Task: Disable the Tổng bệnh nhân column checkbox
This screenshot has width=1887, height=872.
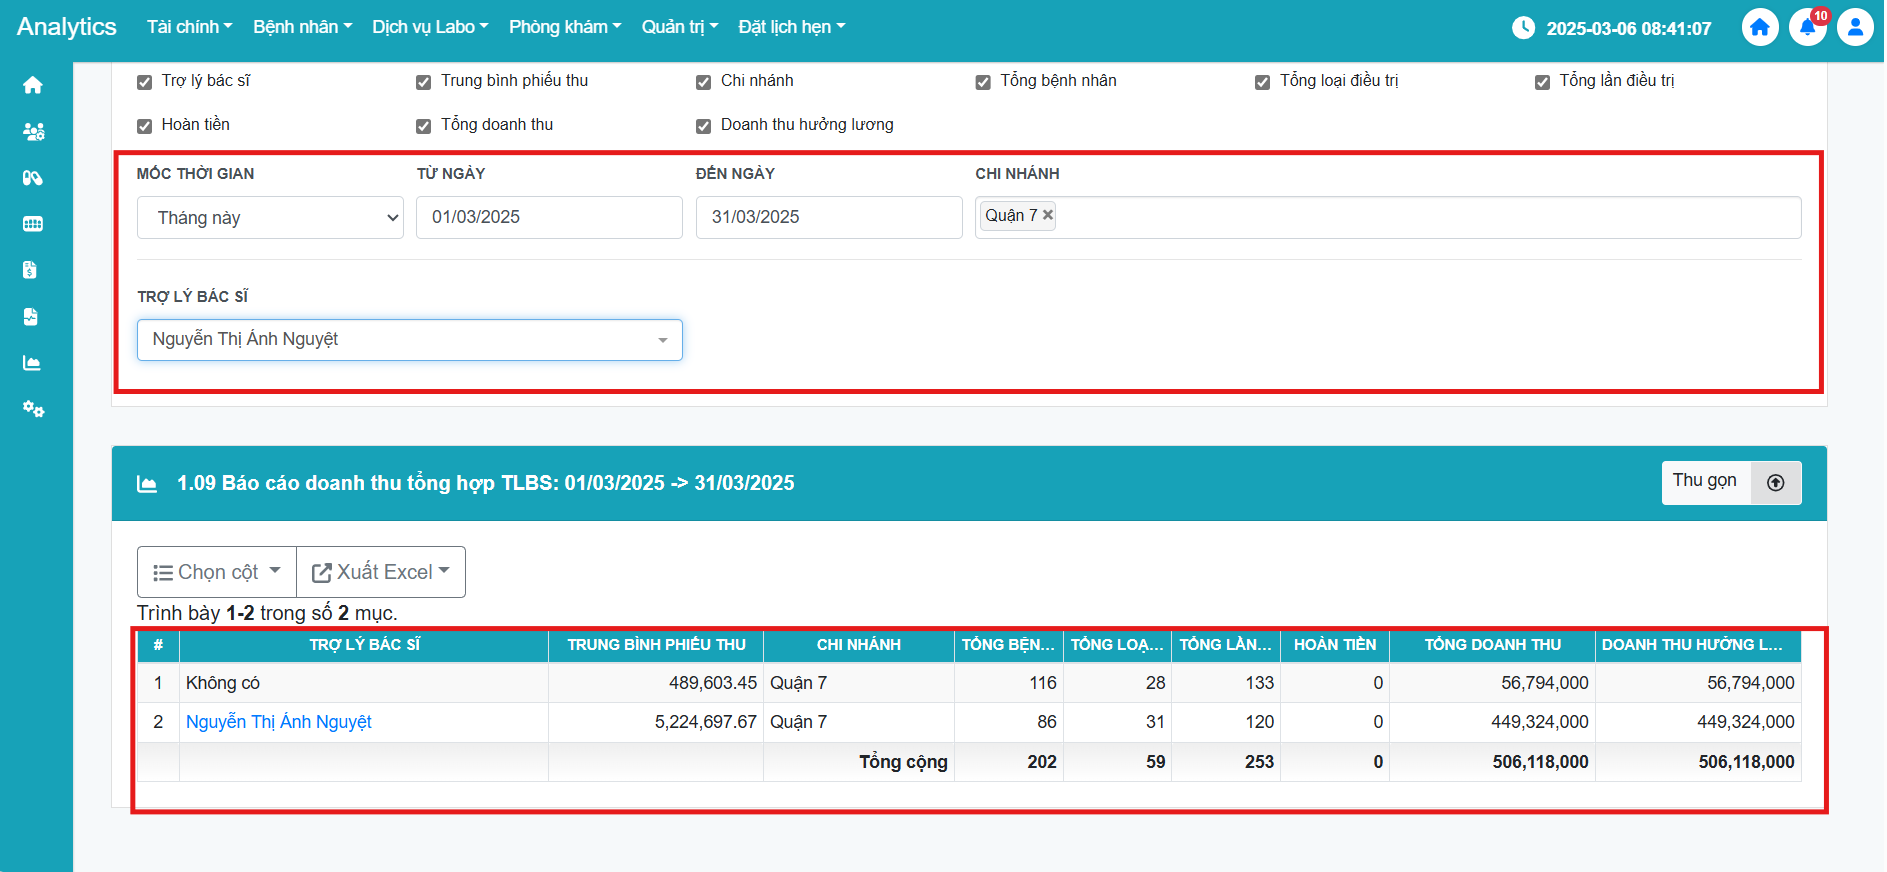Action: (983, 82)
